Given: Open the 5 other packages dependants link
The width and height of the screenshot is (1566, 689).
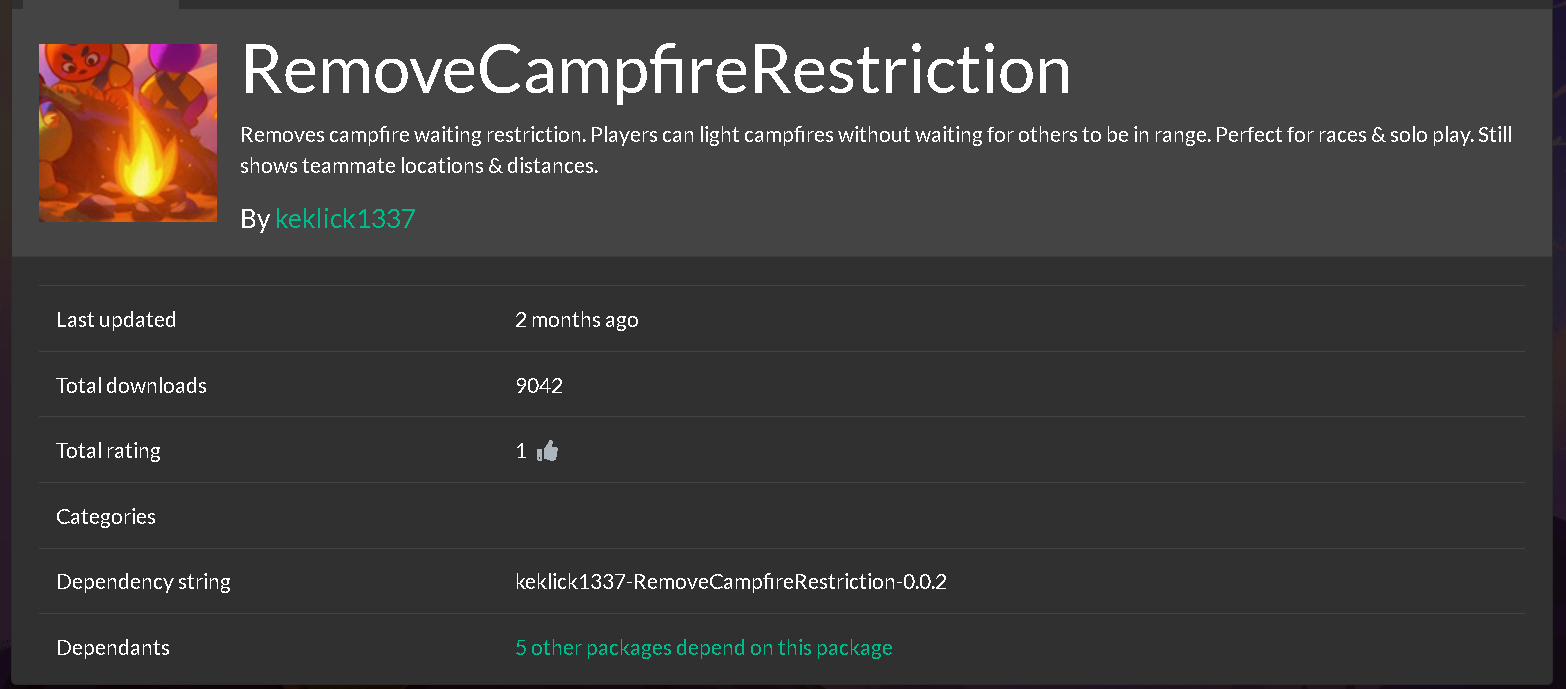Looking at the screenshot, I should (x=704, y=648).
